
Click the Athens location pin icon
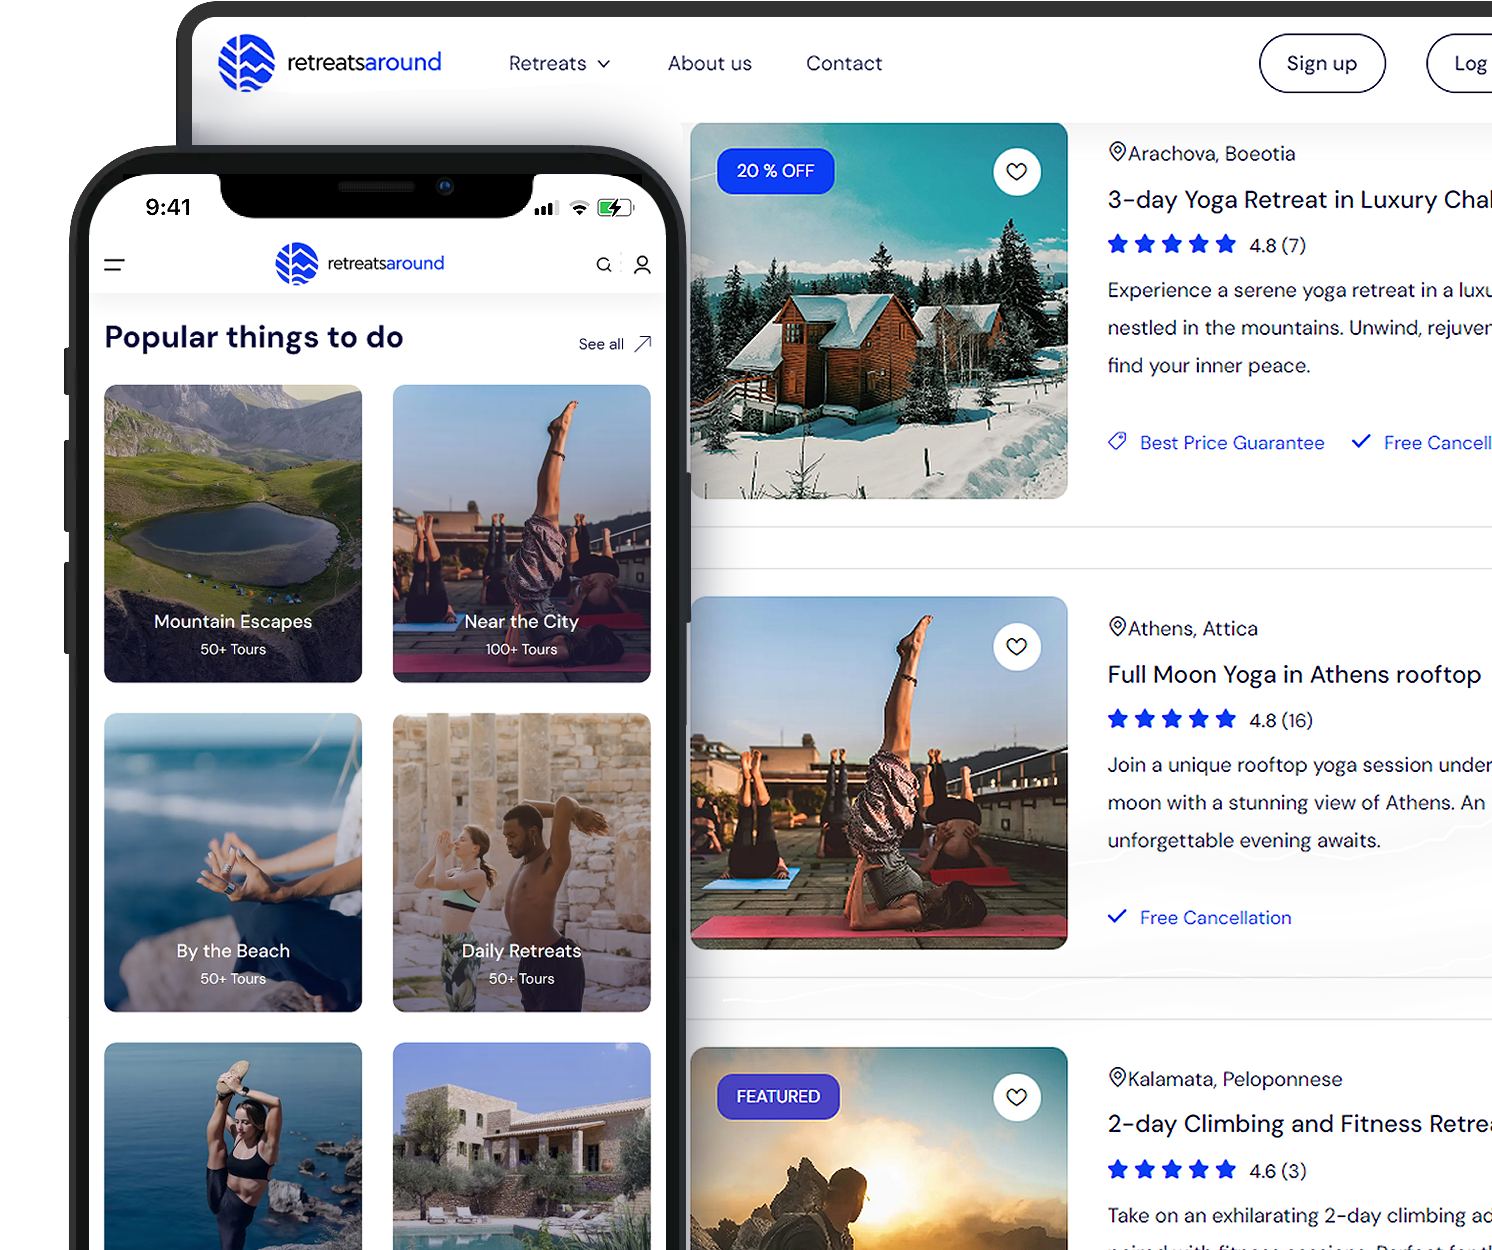[x=1117, y=627]
